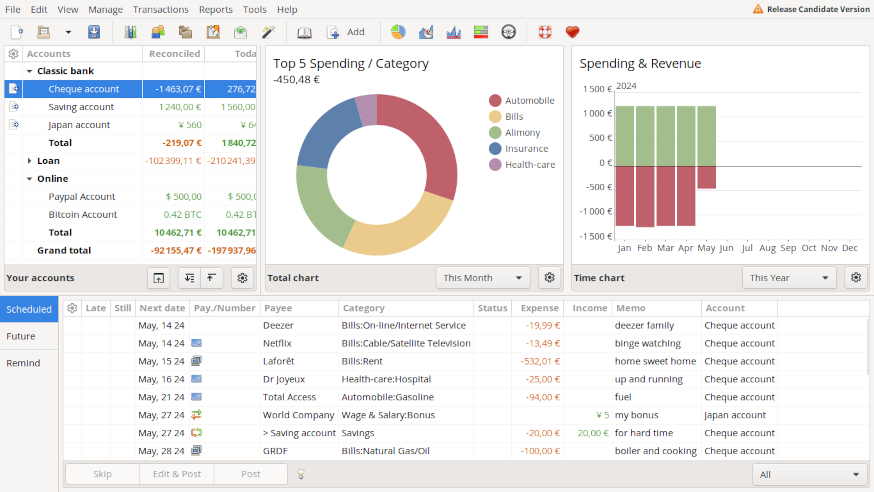Click the red heart donate icon
Viewport: 874px width, 492px height.
(572, 32)
